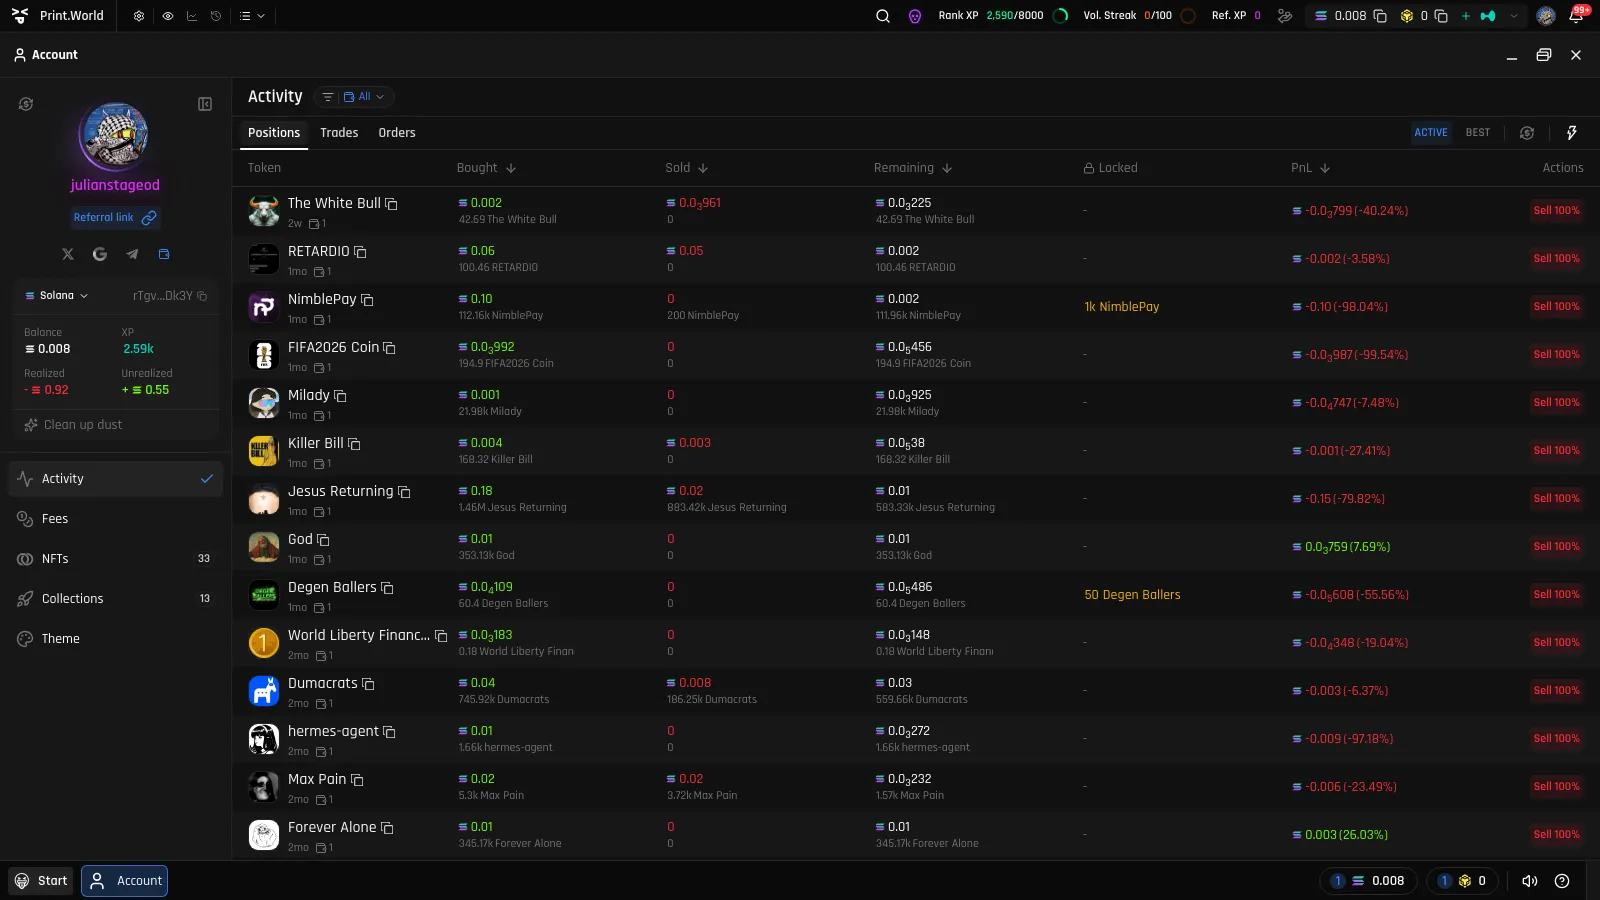Open the notifications bell with 99+ badge
The image size is (1600, 900).
[1577, 16]
